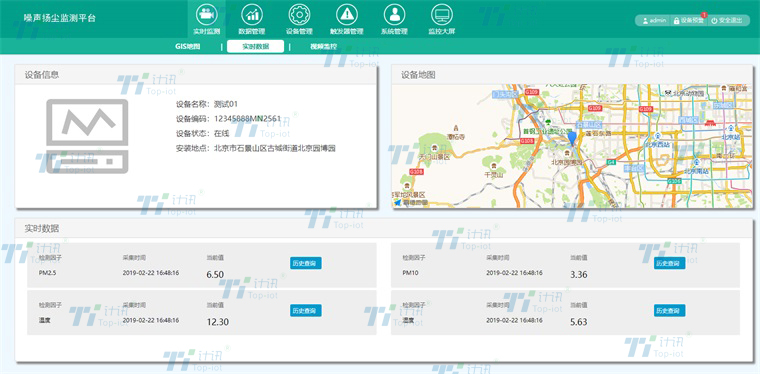Click 历史查询 for PM10
Viewport: 760px width, 374px height.
[x=669, y=263]
